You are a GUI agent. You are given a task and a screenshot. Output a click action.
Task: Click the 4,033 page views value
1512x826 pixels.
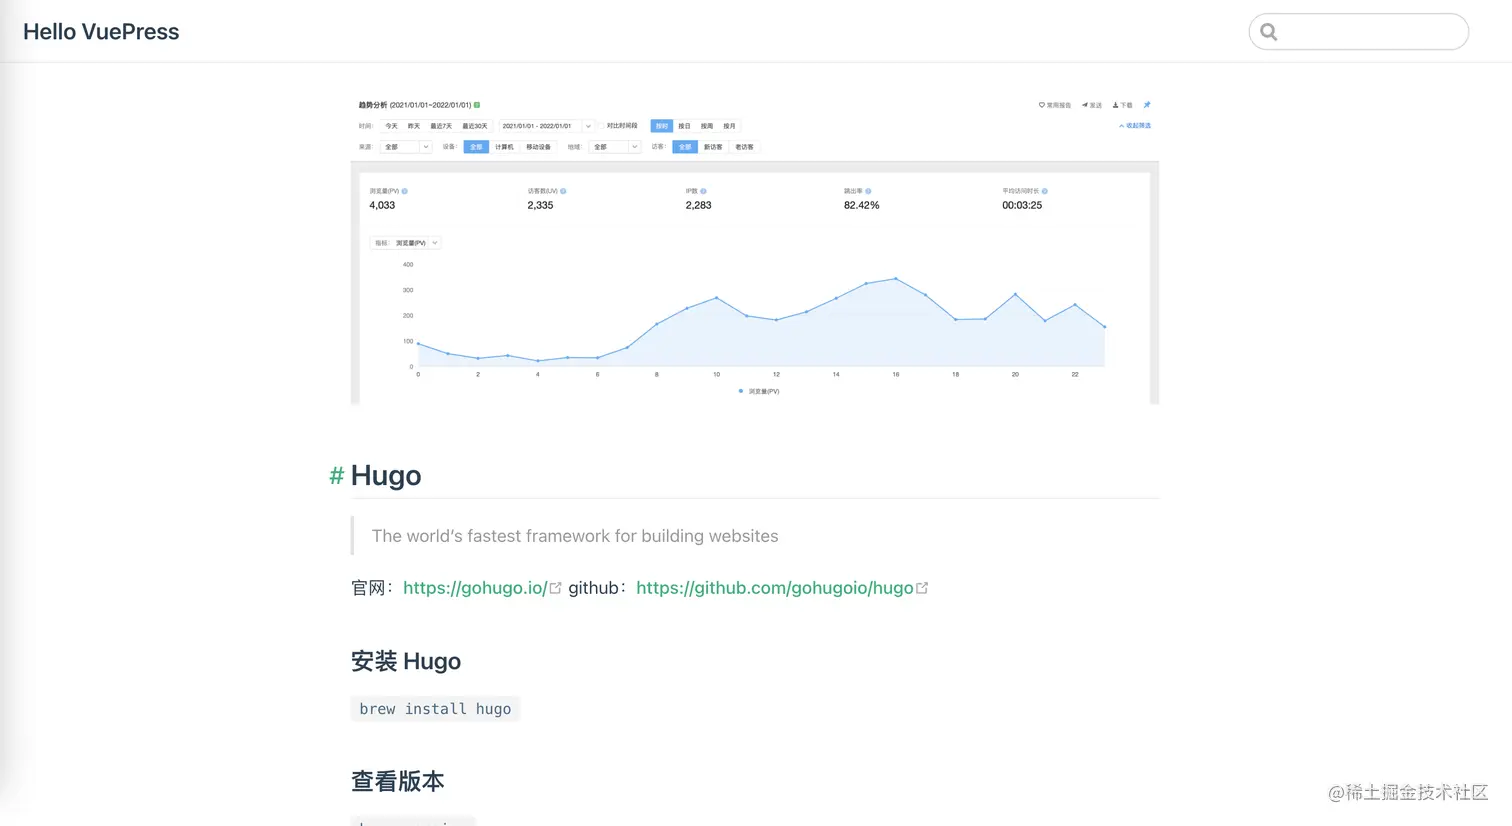tap(382, 205)
